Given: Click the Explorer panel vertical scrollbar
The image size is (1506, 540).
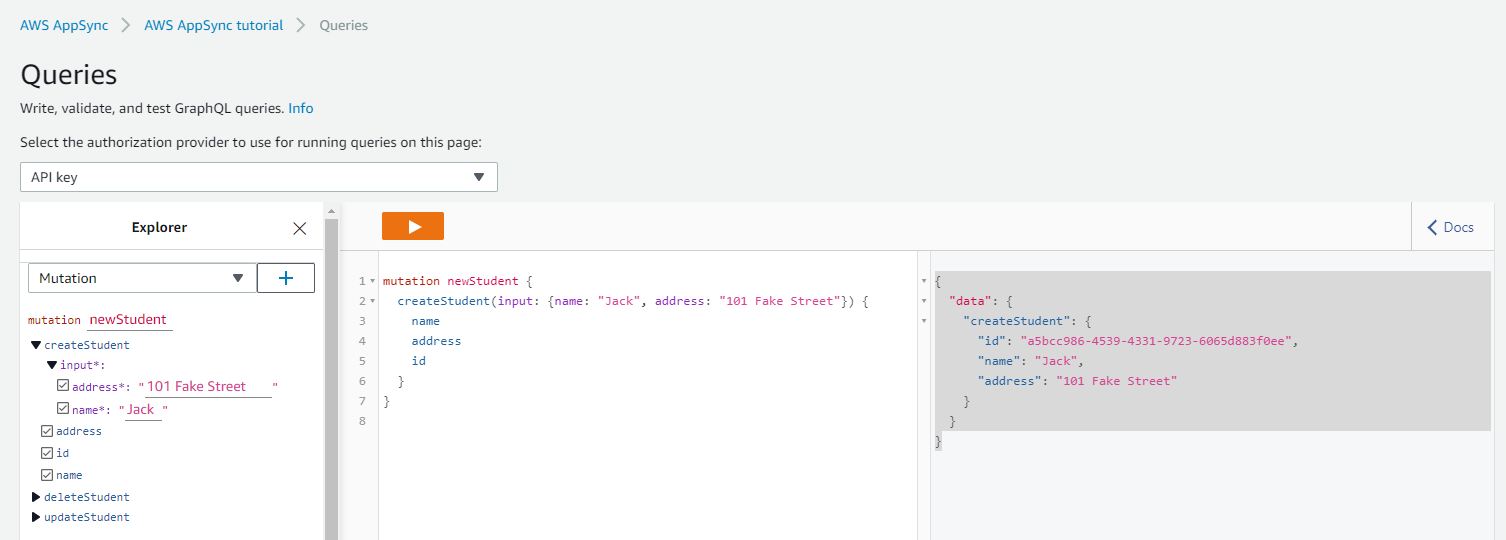Looking at the screenshot, I should [331, 380].
